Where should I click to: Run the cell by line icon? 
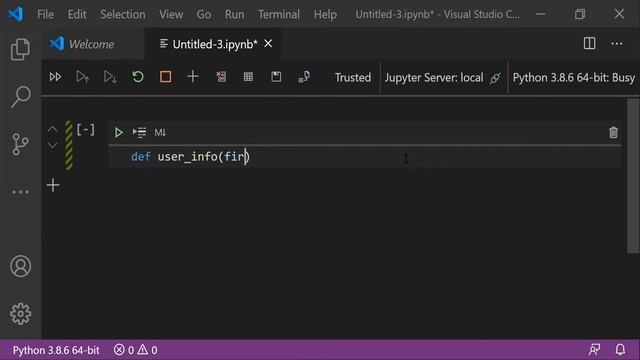click(139, 132)
